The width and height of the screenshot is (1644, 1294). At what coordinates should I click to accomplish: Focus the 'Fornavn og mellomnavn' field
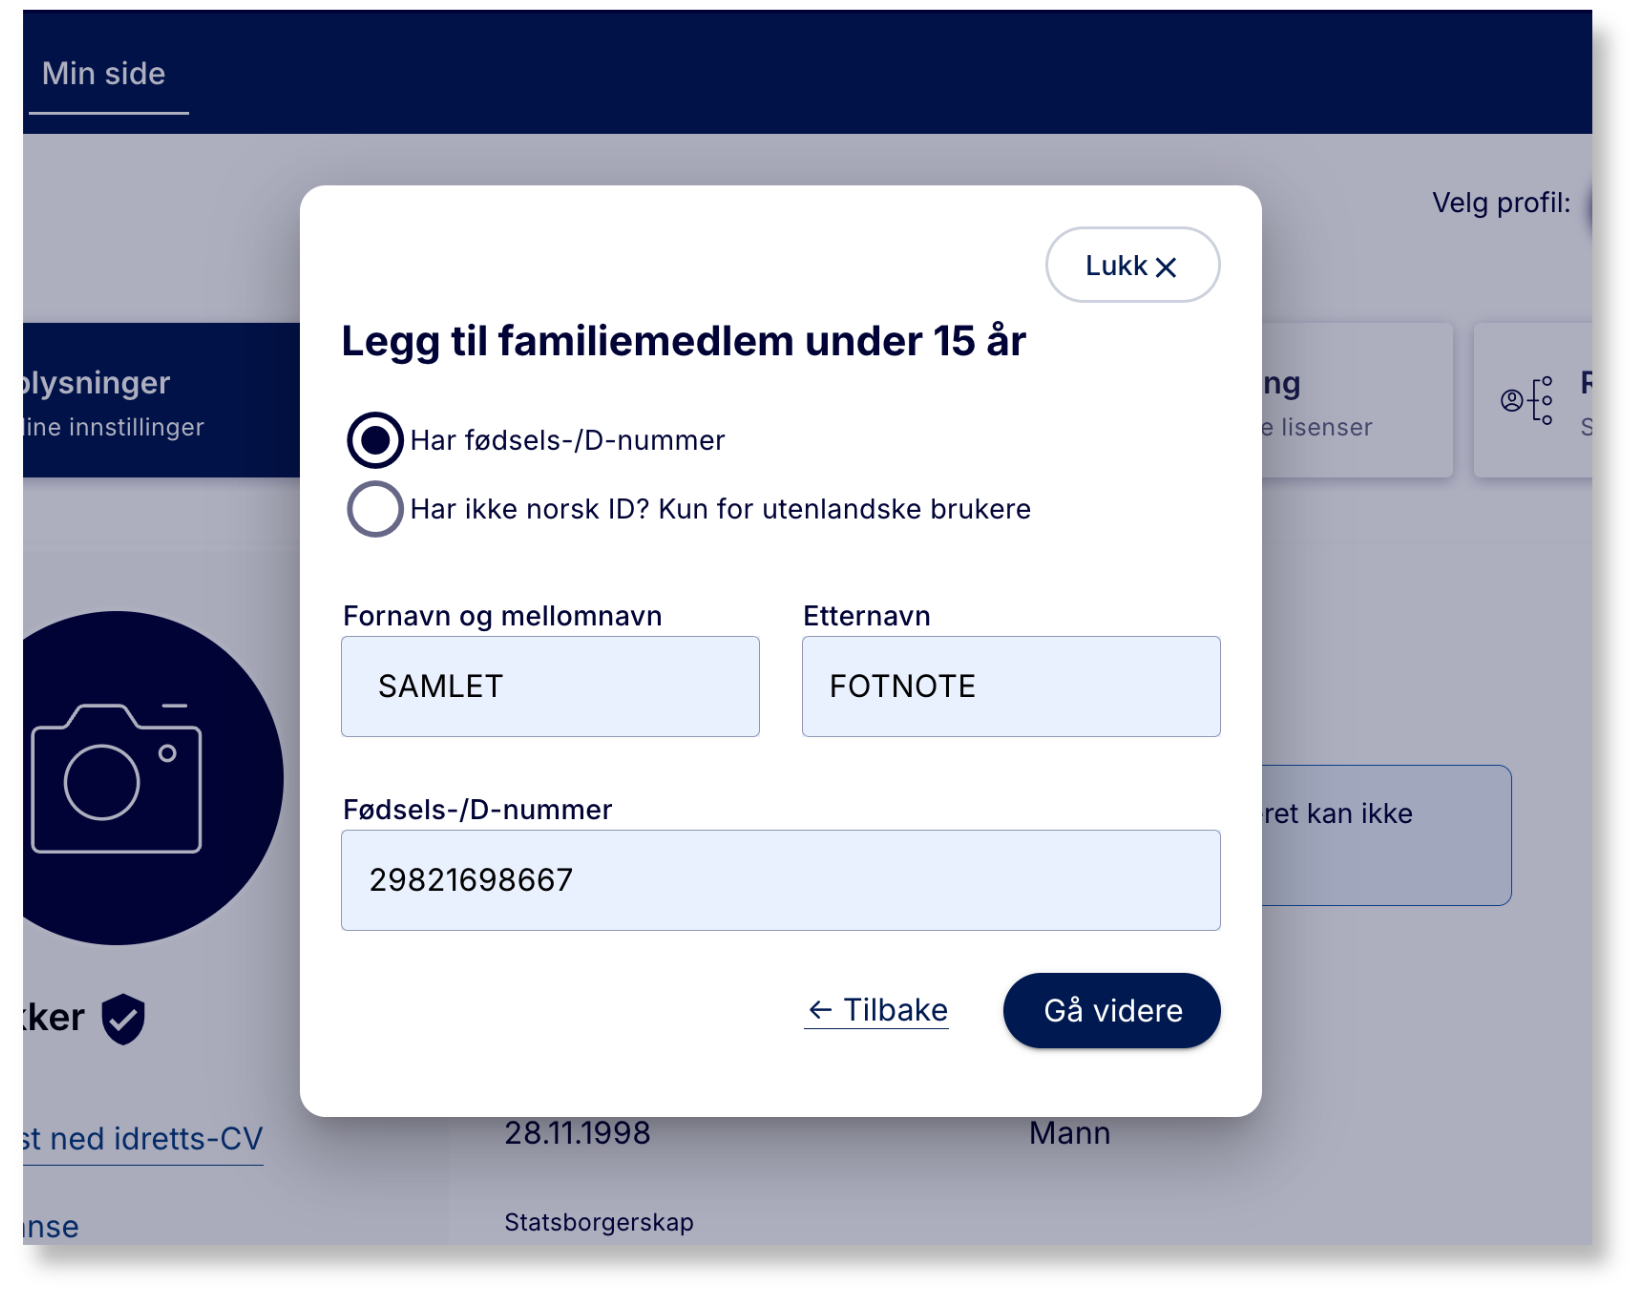click(550, 687)
